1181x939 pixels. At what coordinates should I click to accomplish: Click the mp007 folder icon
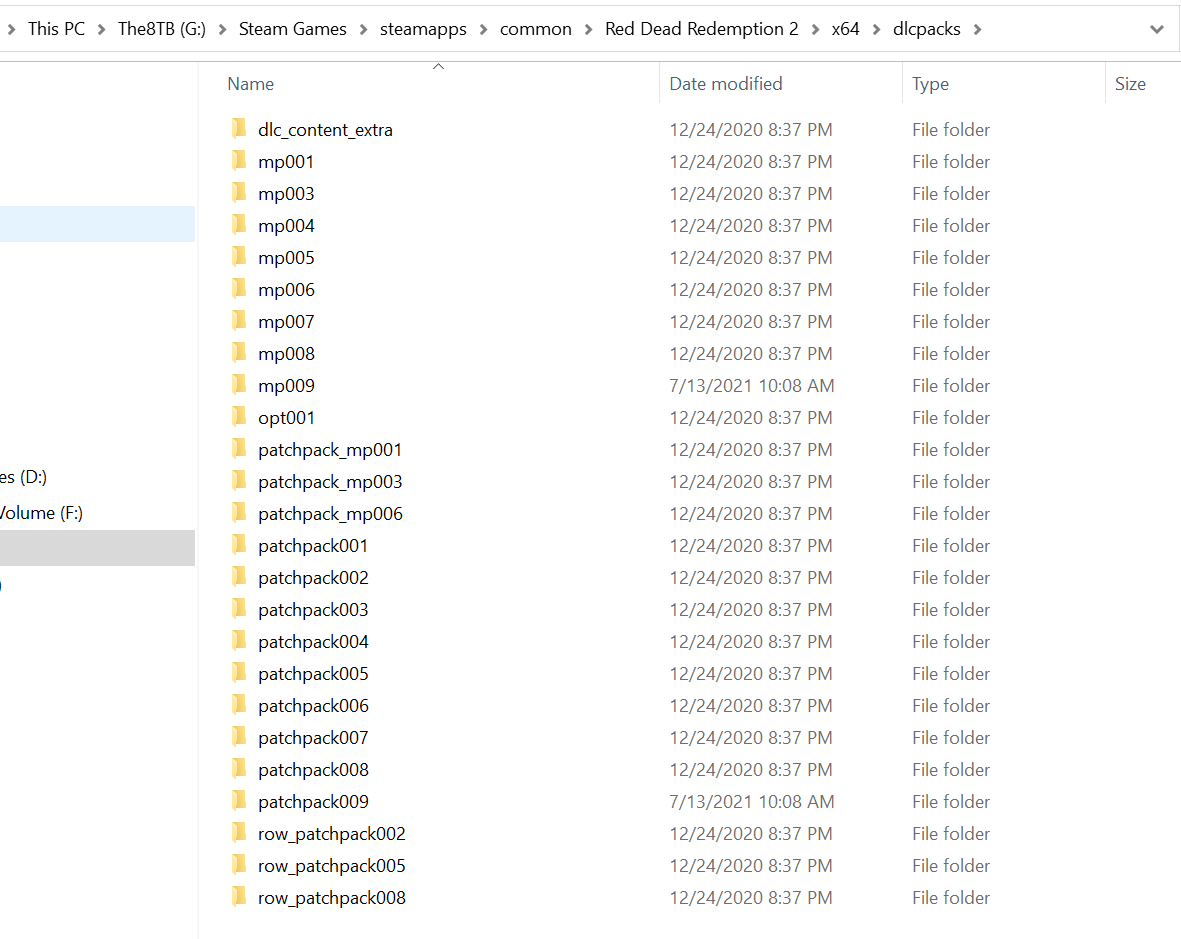click(x=239, y=321)
